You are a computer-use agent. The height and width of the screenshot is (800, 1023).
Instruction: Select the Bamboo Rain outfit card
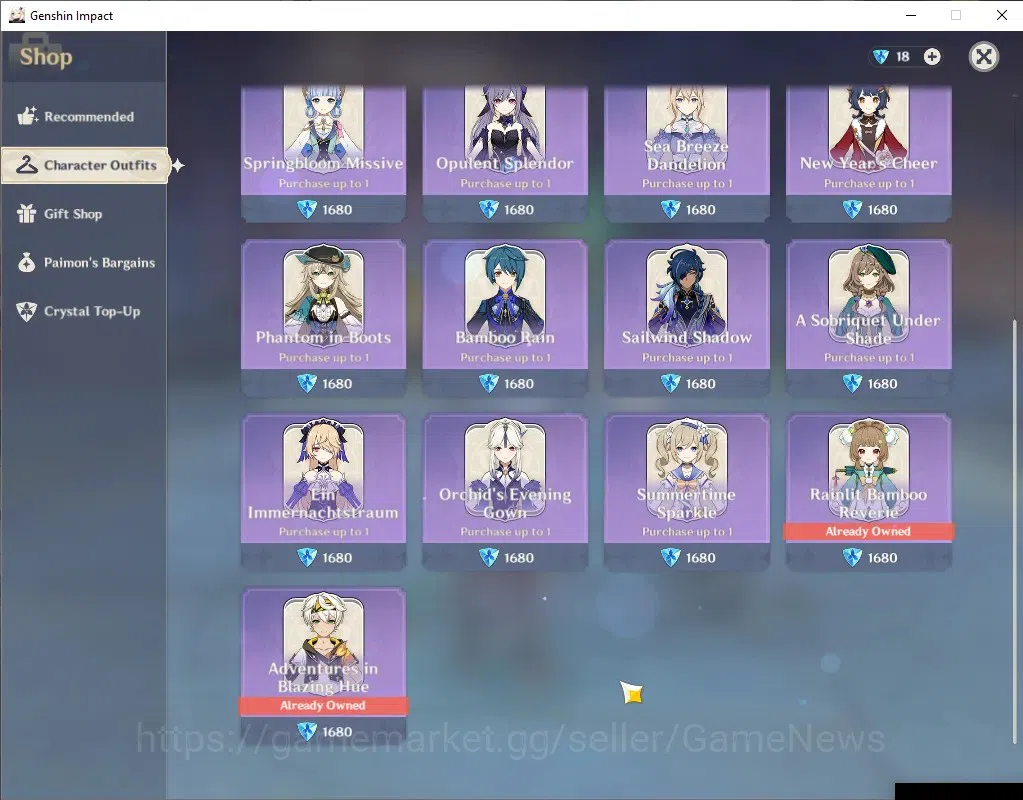click(x=505, y=318)
